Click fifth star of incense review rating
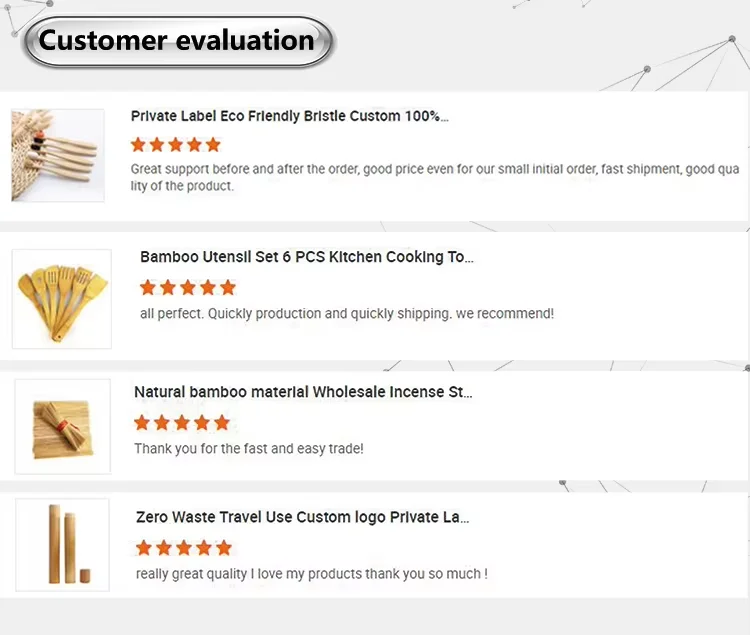 pyautogui.click(x=222, y=423)
